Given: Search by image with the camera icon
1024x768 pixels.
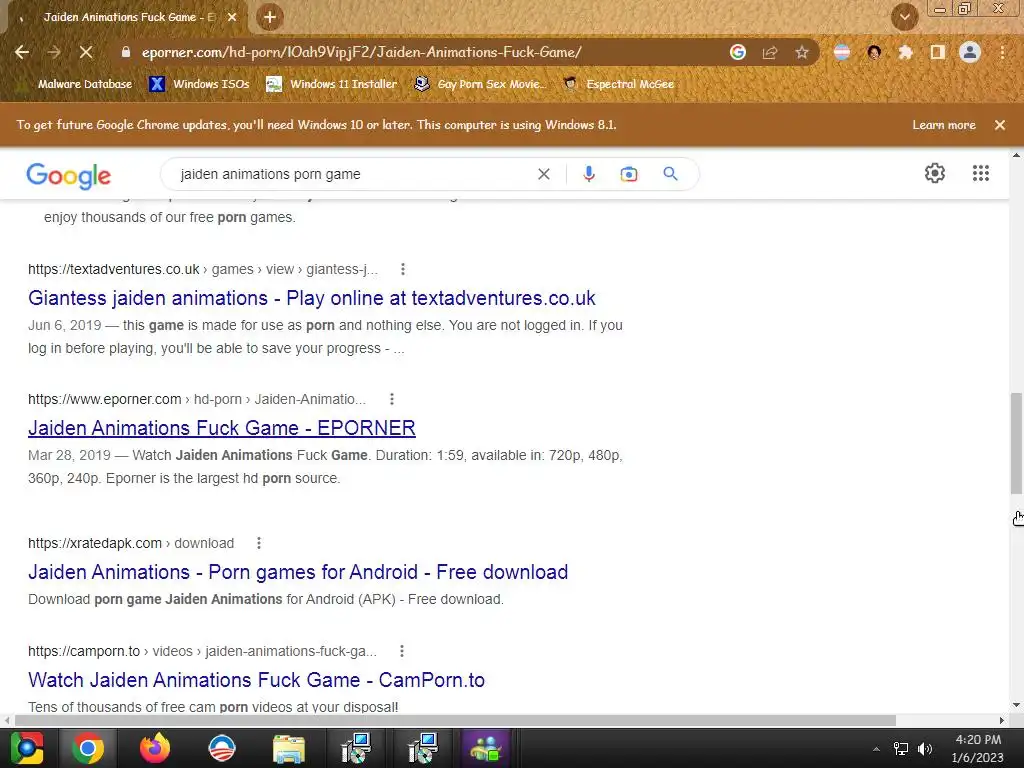Looking at the screenshot, I should [628, 174].
